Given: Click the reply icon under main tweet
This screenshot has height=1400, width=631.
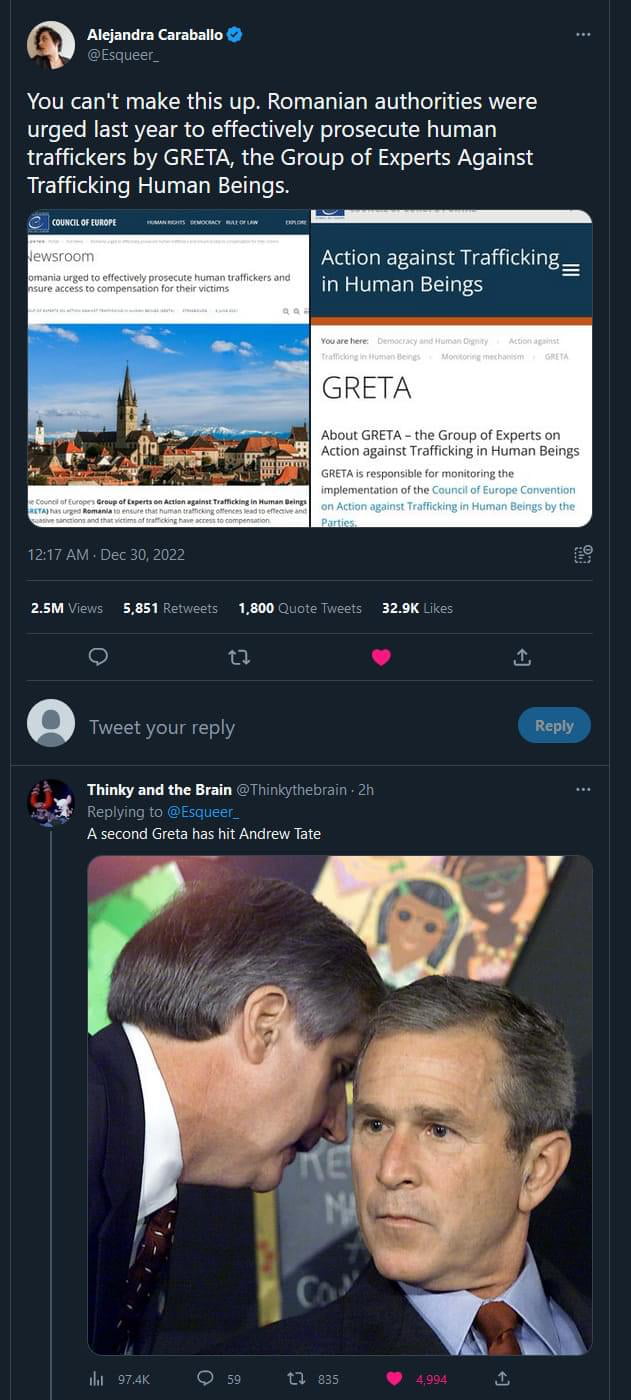Looking at the screenshot, I should (x=98, y=657).
